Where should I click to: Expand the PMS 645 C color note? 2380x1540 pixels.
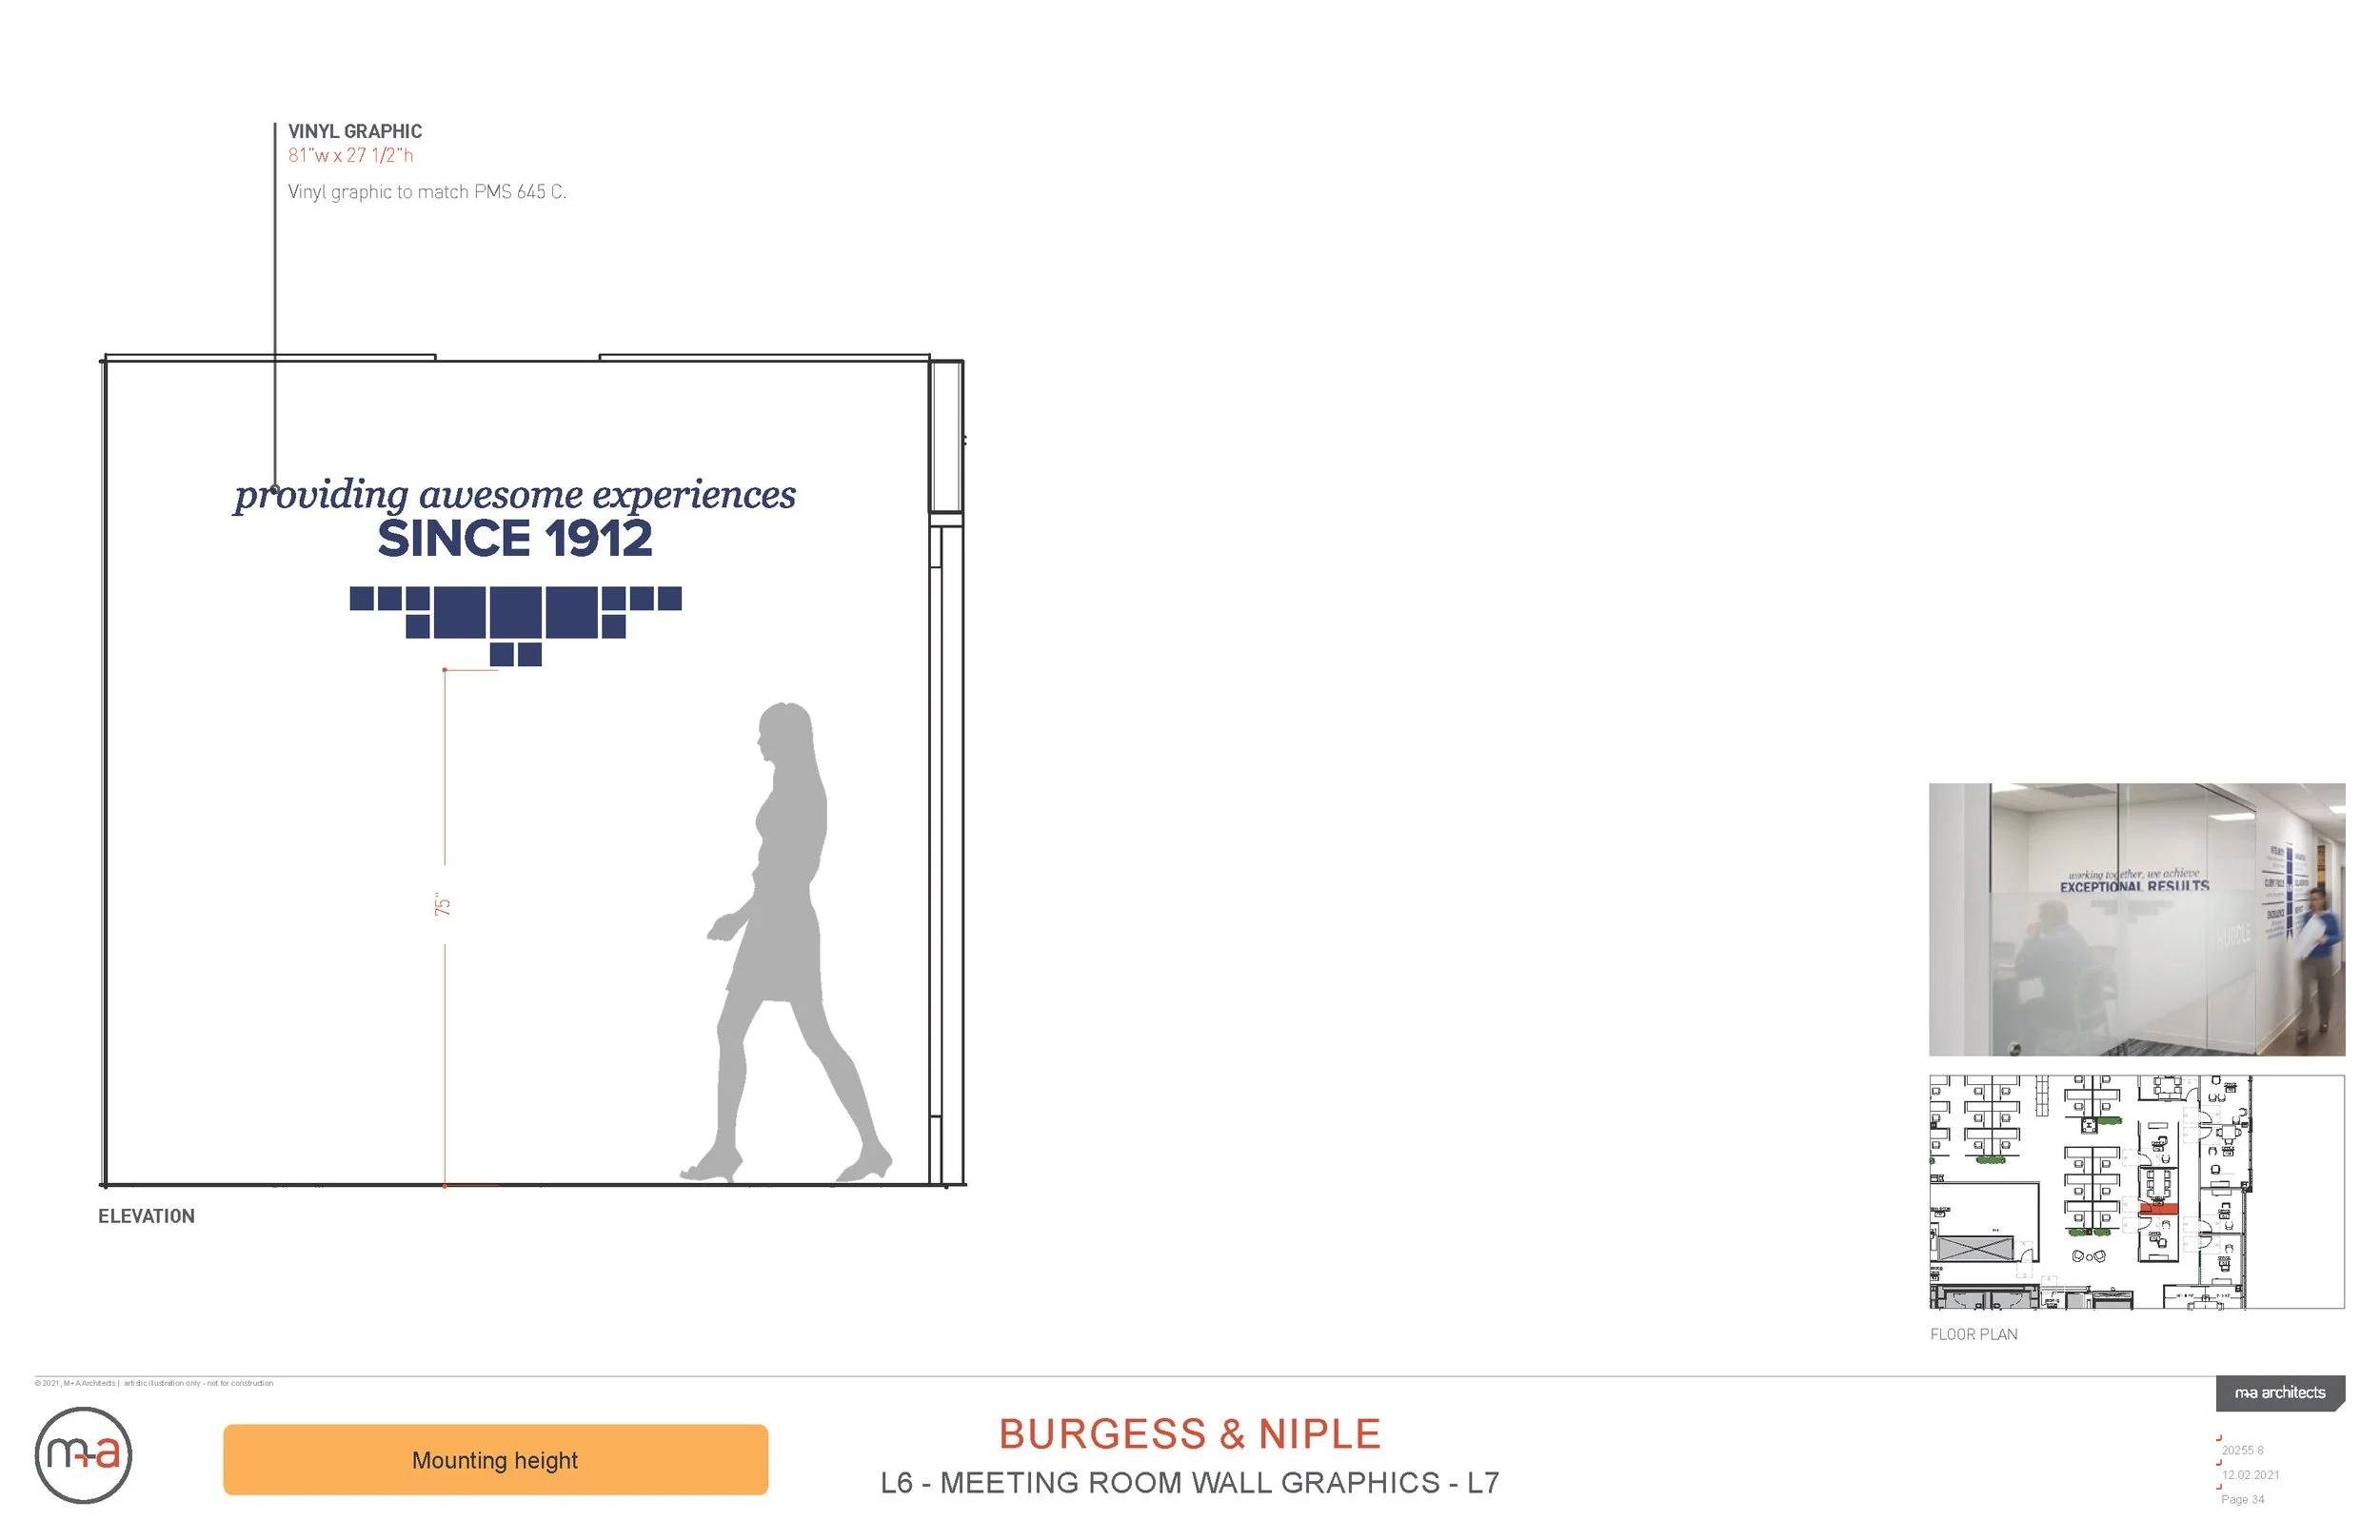click(427, 191)
